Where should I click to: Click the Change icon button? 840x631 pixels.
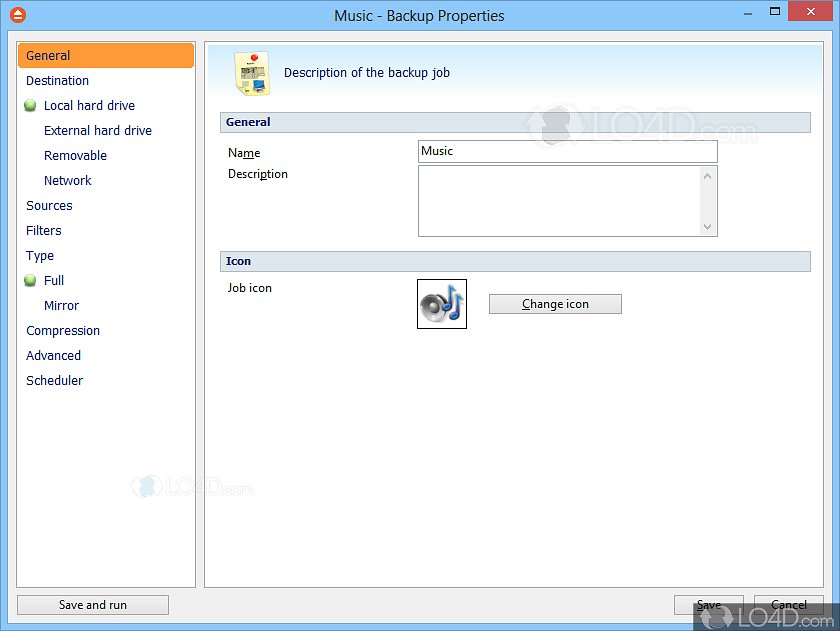pyautogui.click(x=555, y=304)
